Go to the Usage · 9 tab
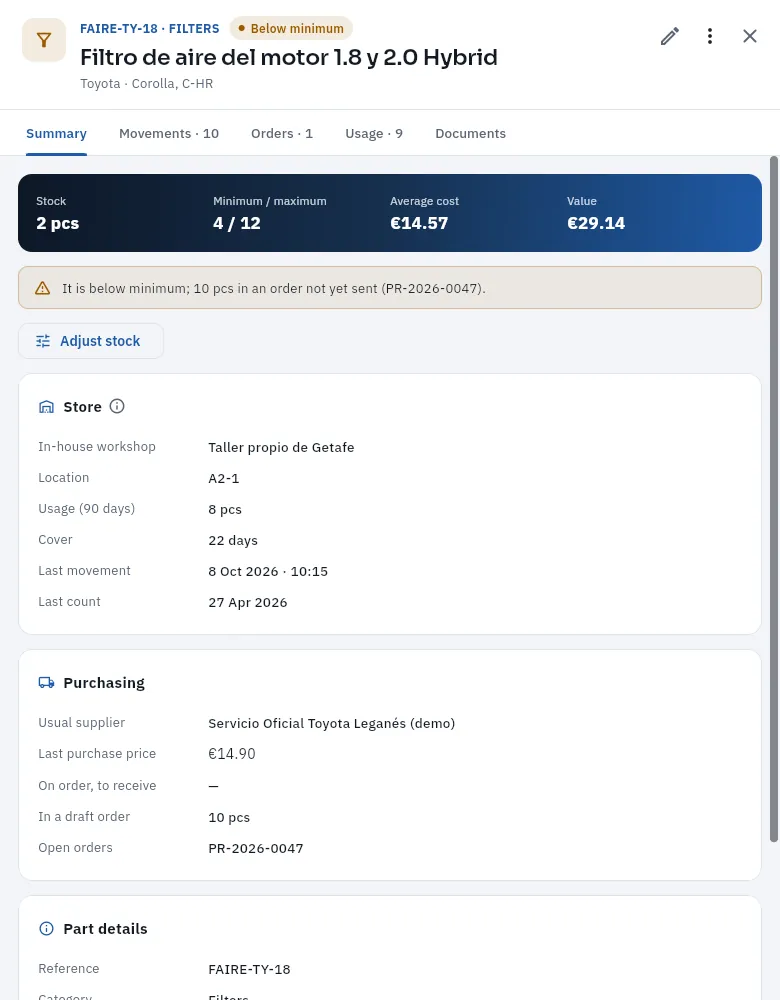 [374, 133]
